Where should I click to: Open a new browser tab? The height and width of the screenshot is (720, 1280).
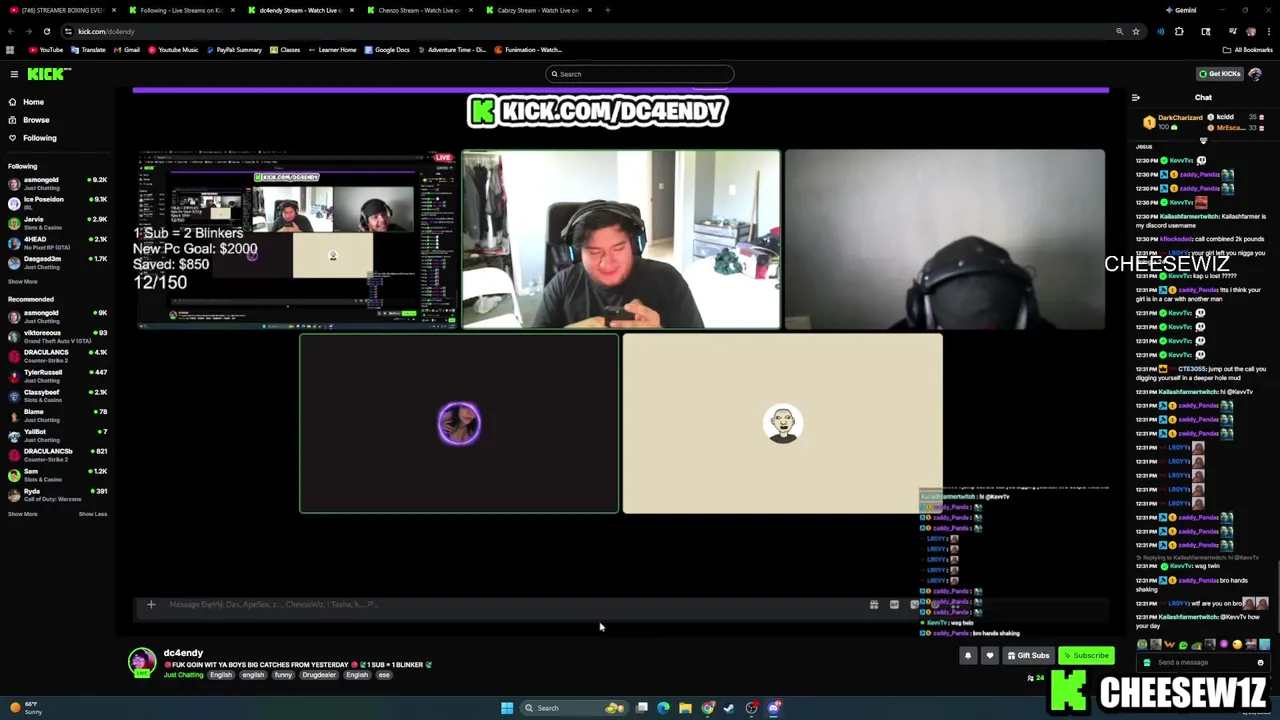(607, 10)
